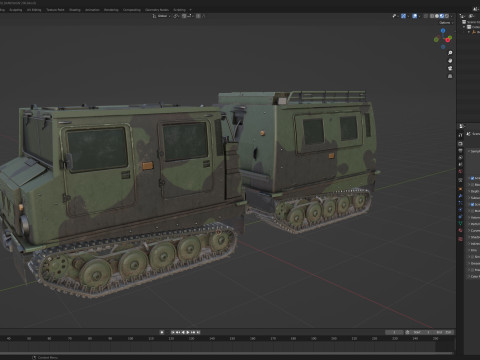This screenshot has width=480, height=360.
Task: Open the Modifiers wrench properties tab
Action: pos(460,196)
